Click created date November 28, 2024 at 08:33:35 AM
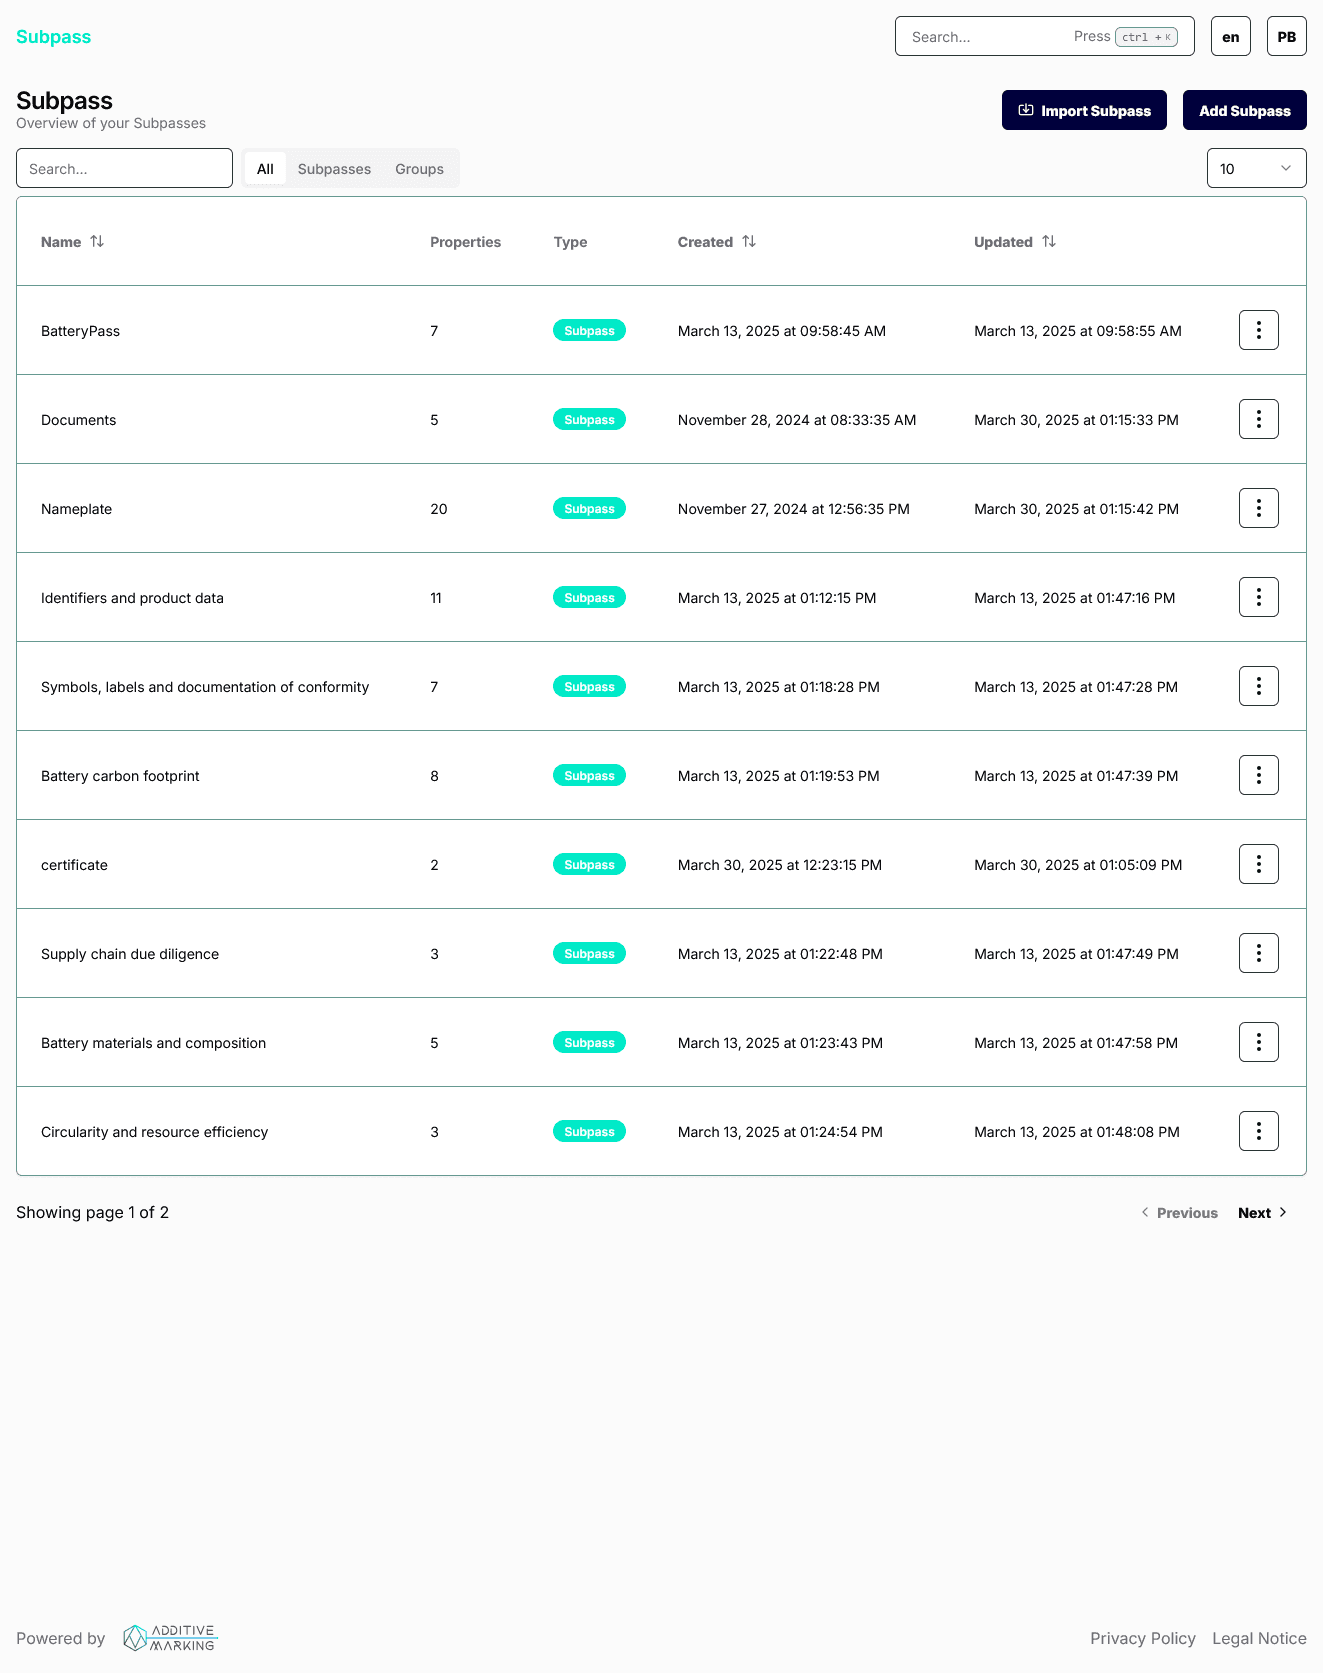The width and height of the screenshot is (1323, 1673). point(797,420)
